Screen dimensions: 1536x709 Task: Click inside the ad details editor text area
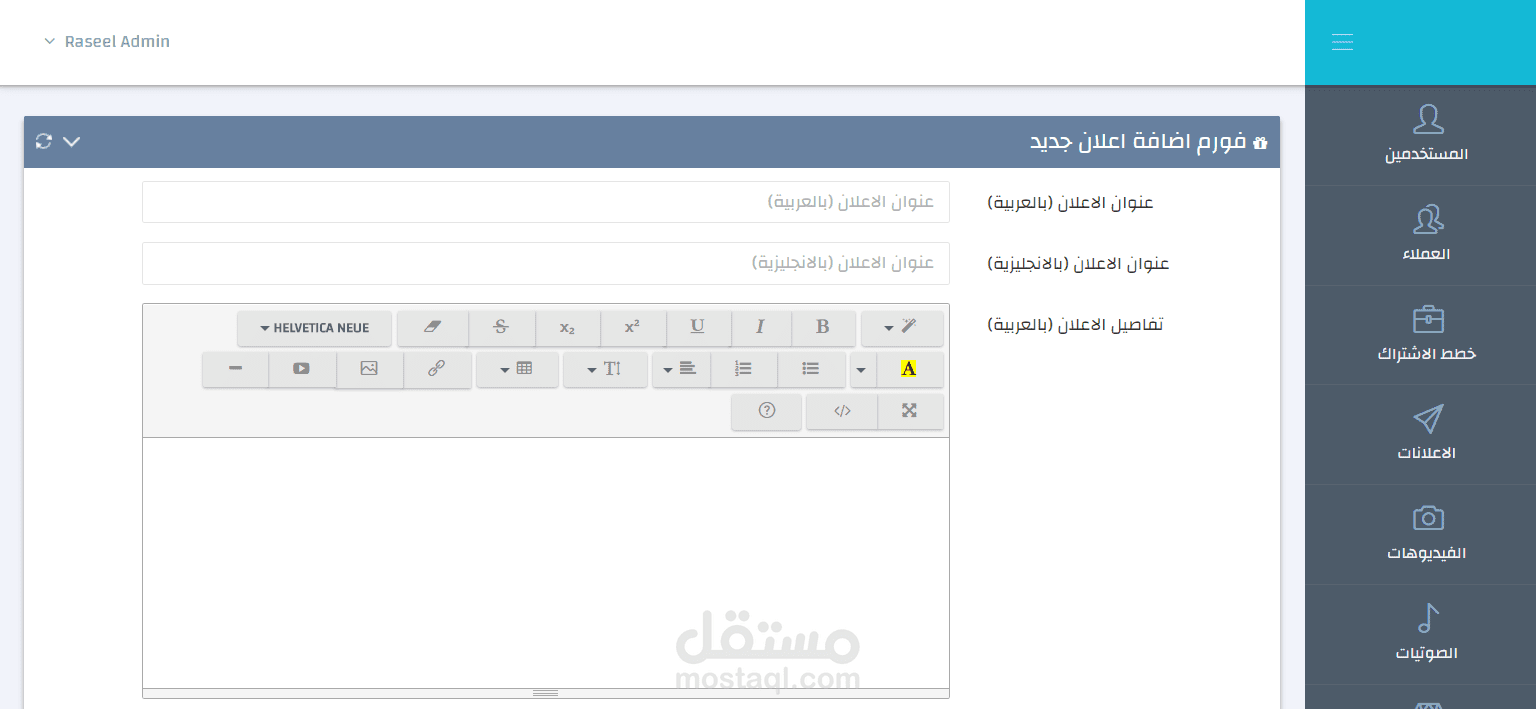546,562
